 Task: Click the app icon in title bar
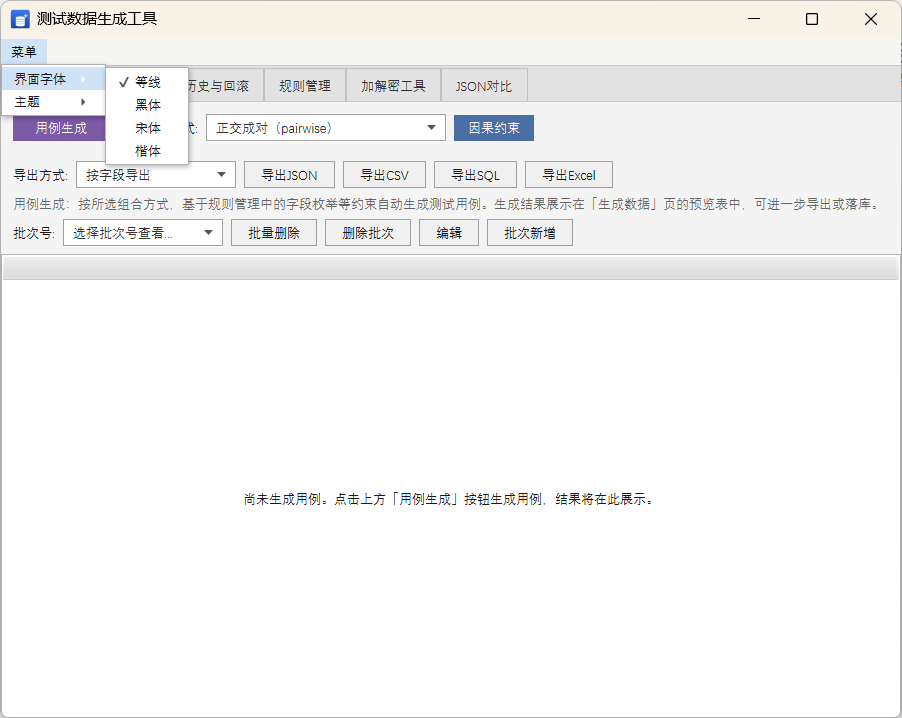[x=20, y=19]
